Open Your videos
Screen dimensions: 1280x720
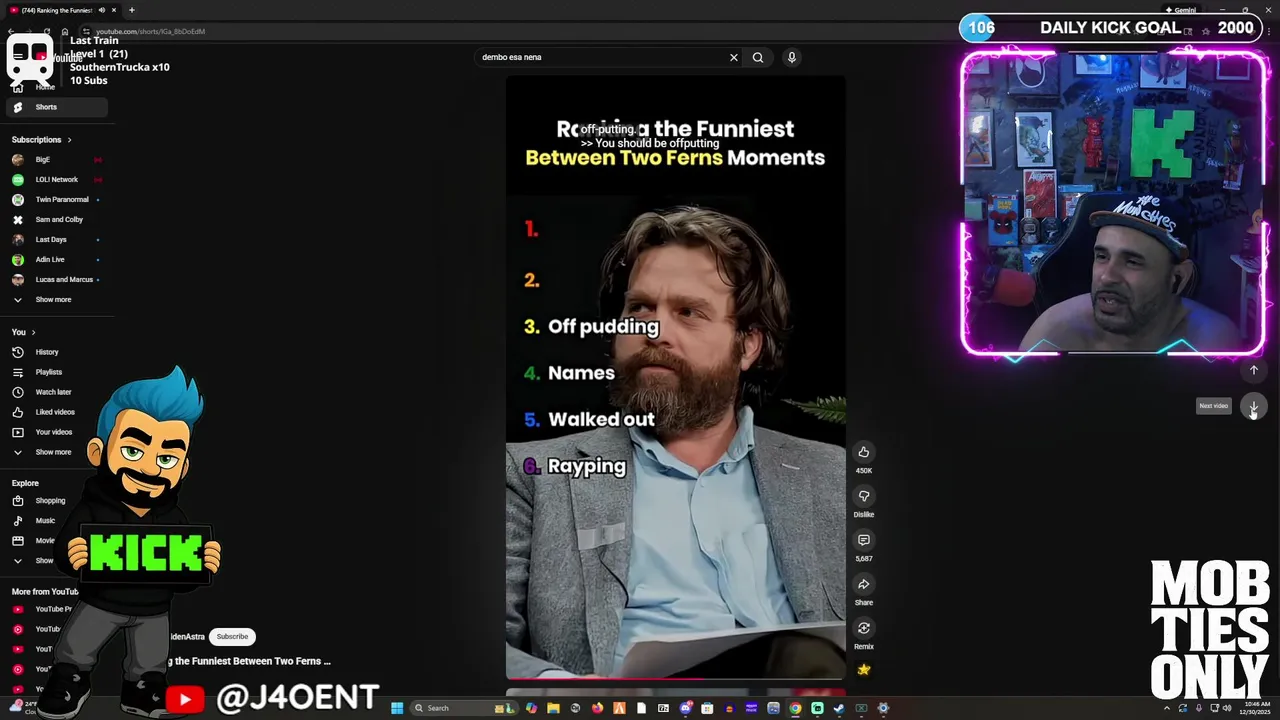(53, 432)
